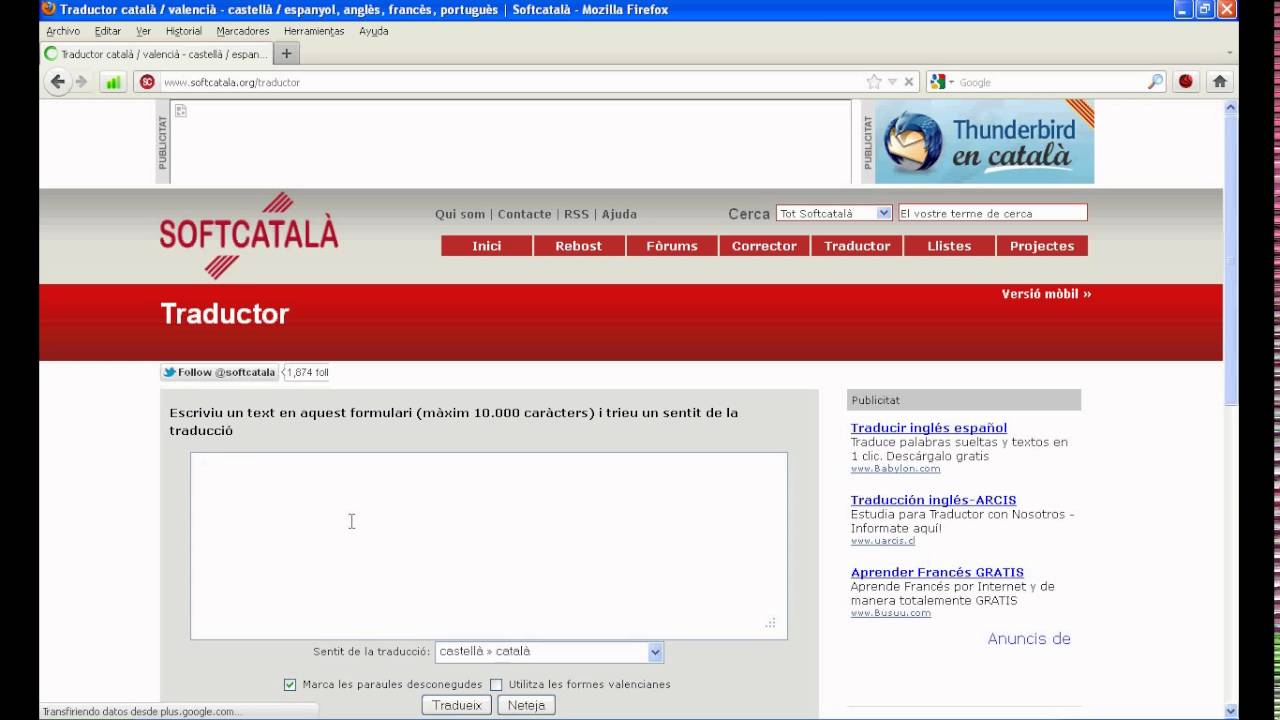Click the broken image icon in ad banner
Screen dimensions: 1280x720
181,110
